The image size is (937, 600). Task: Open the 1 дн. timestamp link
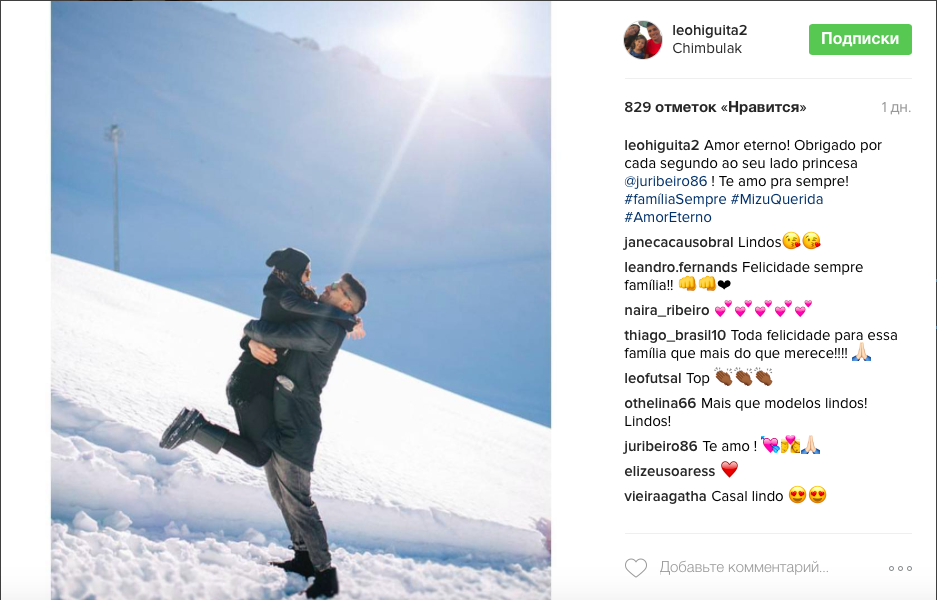tap(896, 108)
